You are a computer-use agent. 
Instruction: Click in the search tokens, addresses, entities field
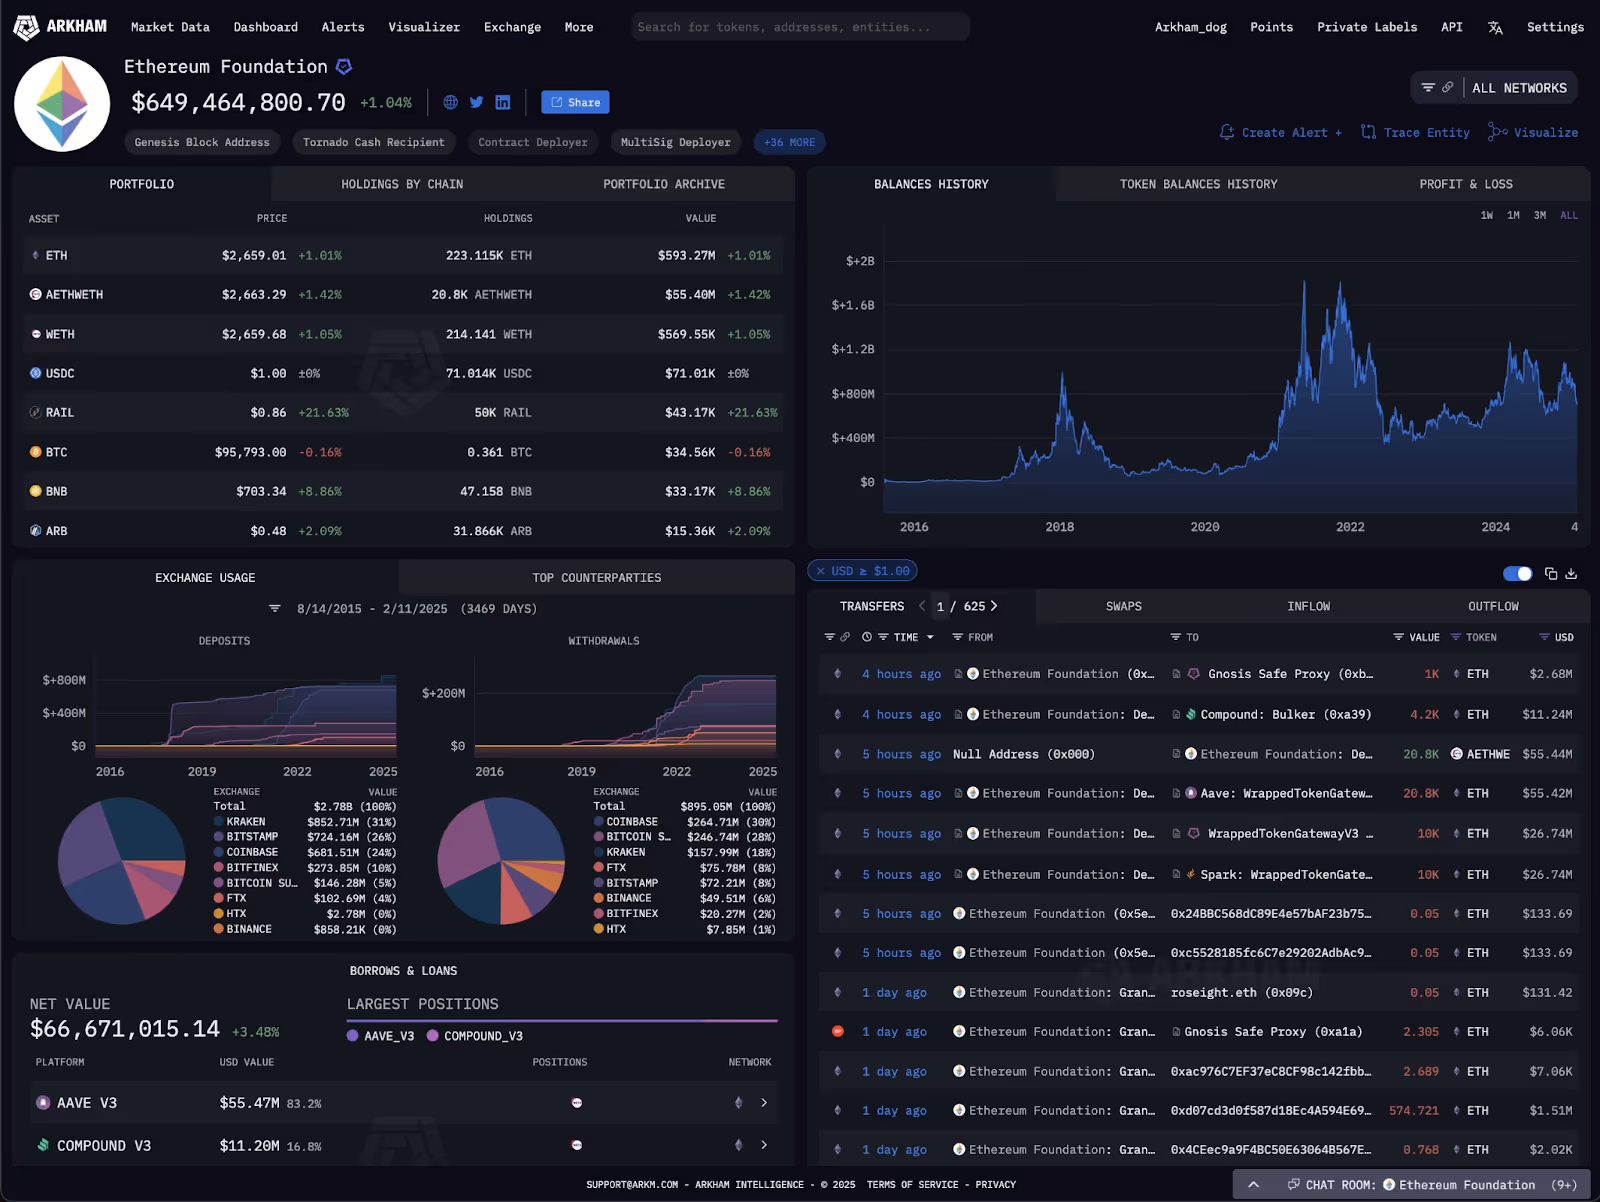800,27
